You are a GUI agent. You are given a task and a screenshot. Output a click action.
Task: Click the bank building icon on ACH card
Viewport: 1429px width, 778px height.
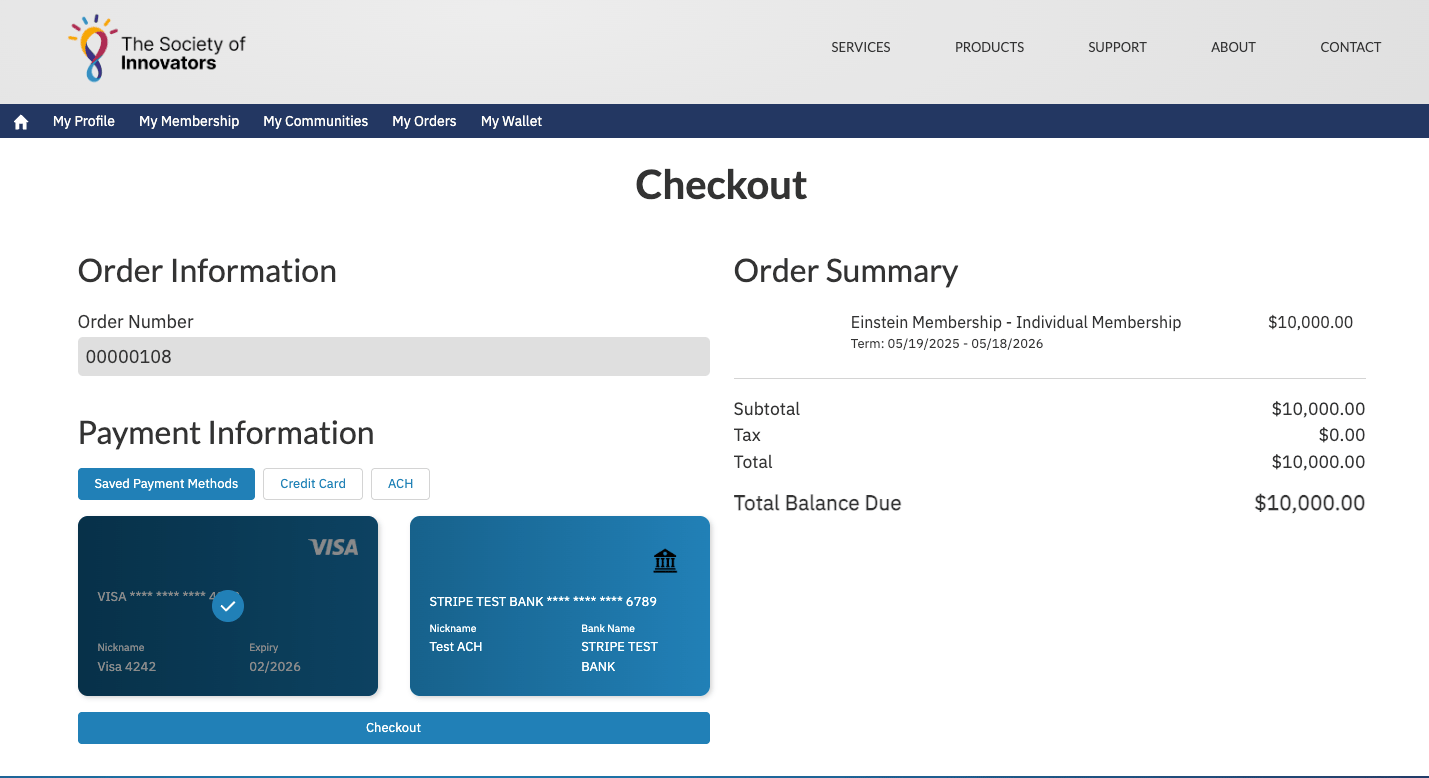point(665,561)
